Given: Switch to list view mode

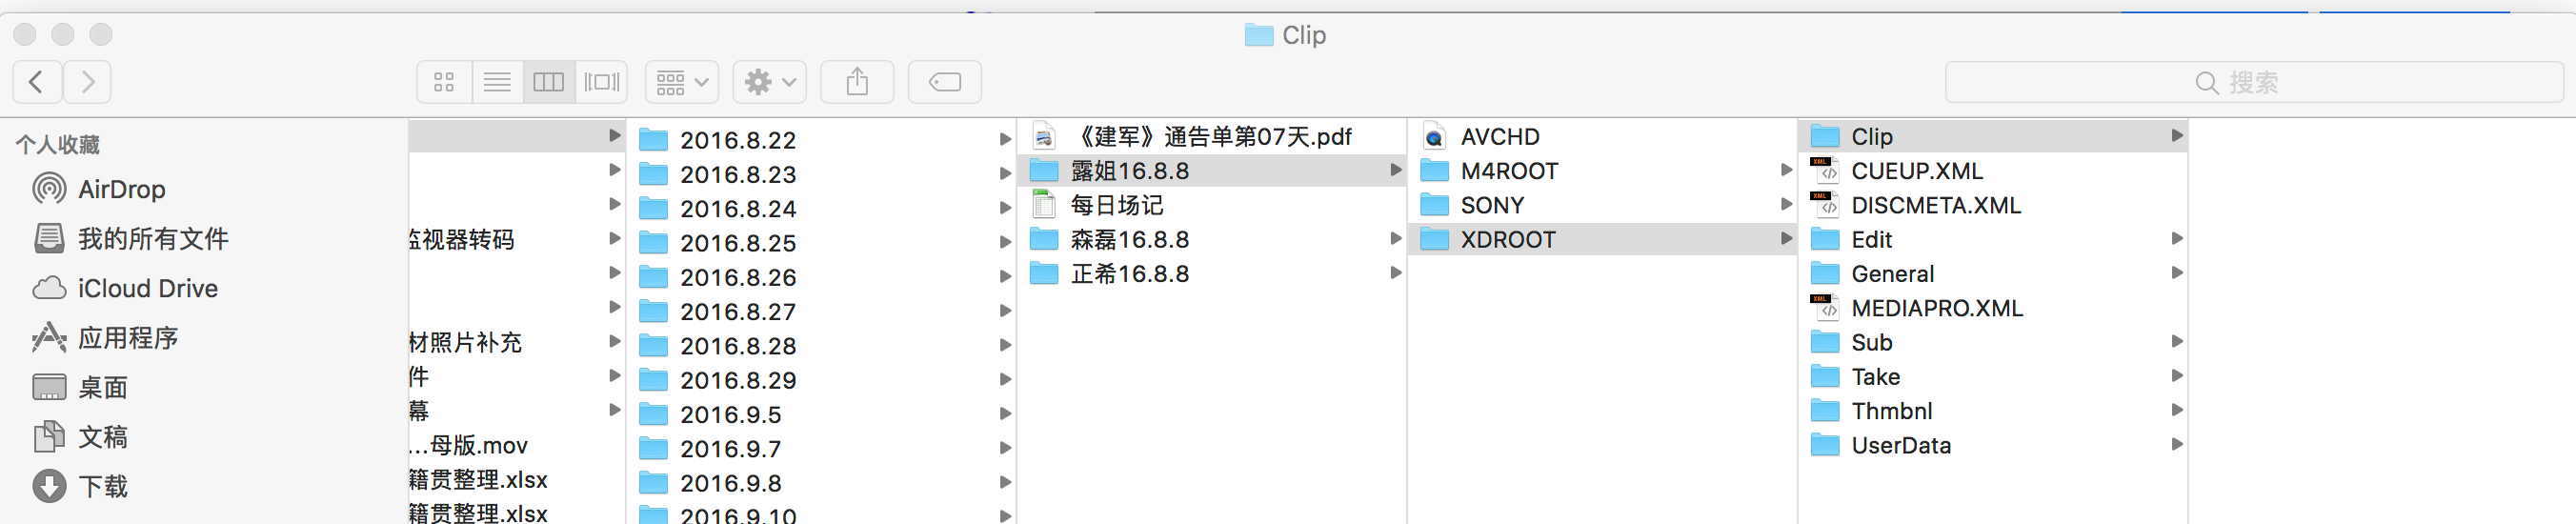Looking at the screenshot, I should click(x=497, y=82).
